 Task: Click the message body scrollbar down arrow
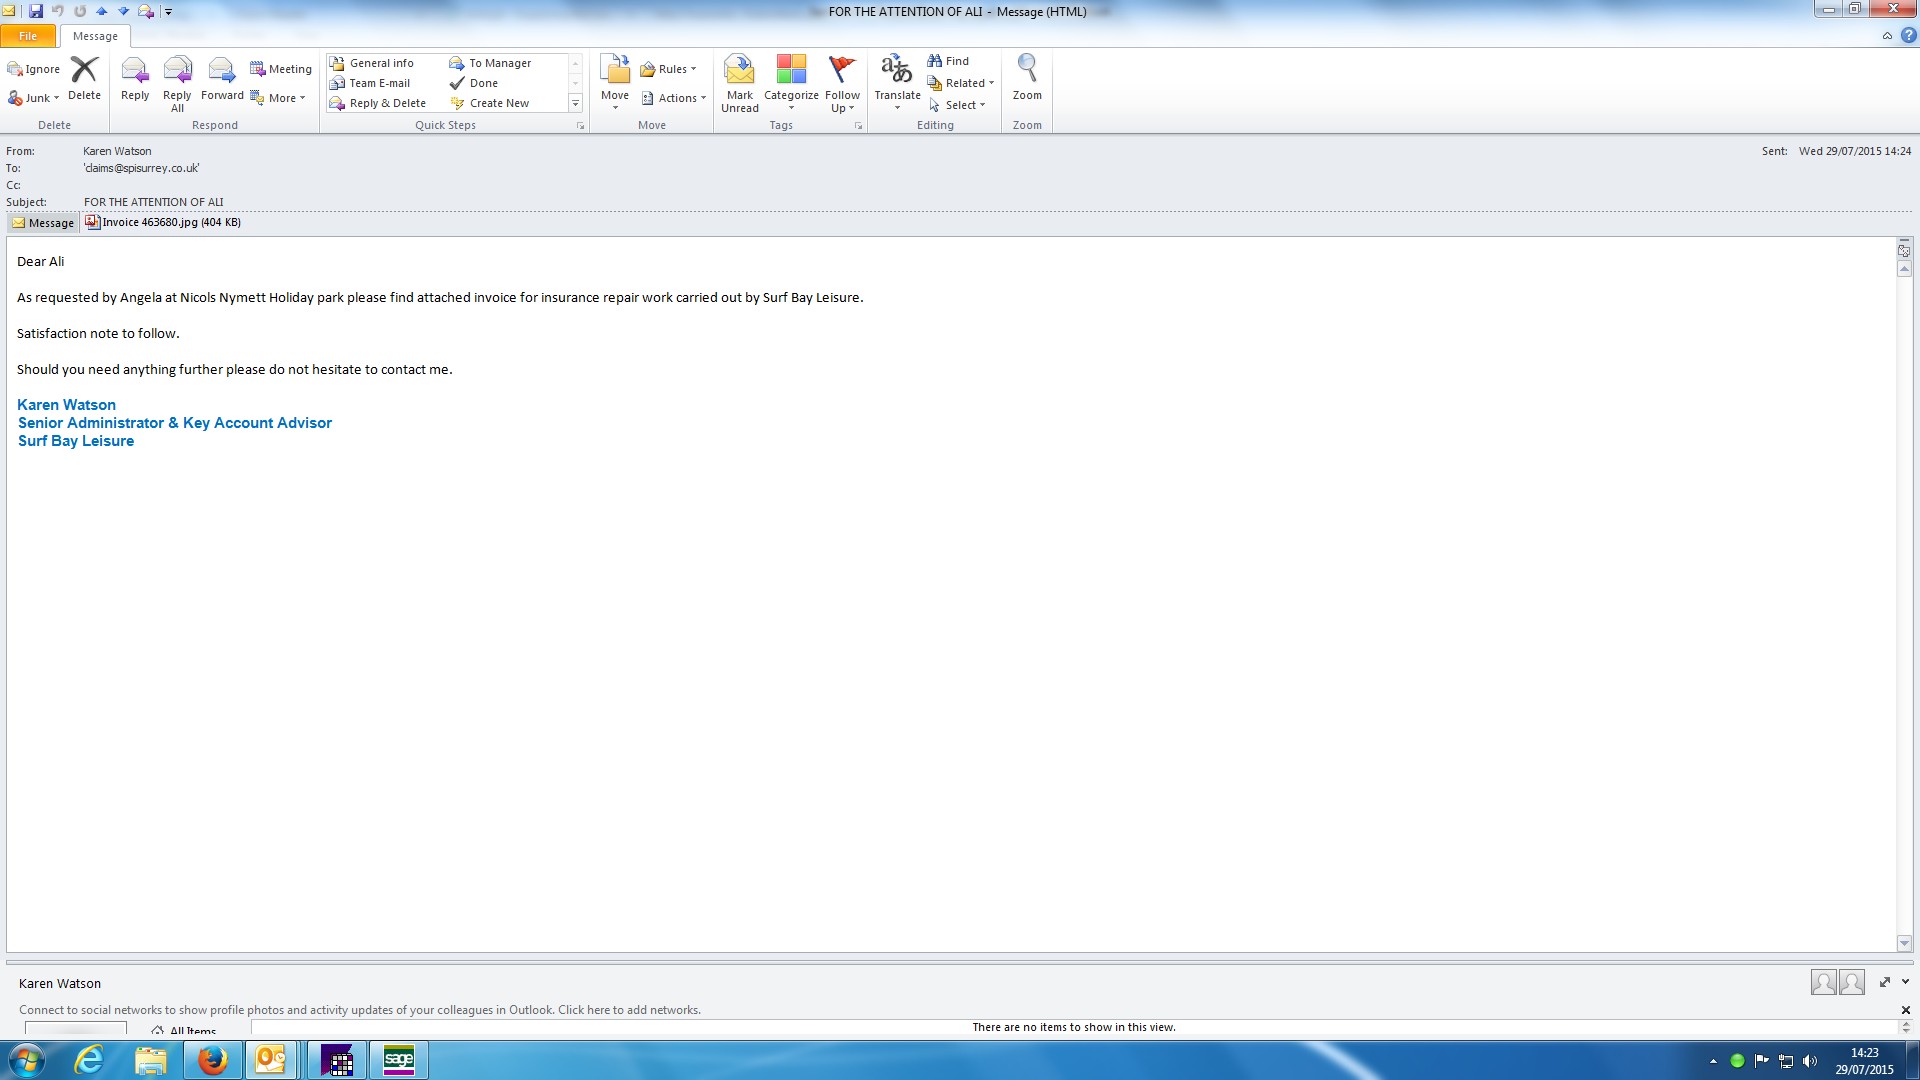(1904, 944)
